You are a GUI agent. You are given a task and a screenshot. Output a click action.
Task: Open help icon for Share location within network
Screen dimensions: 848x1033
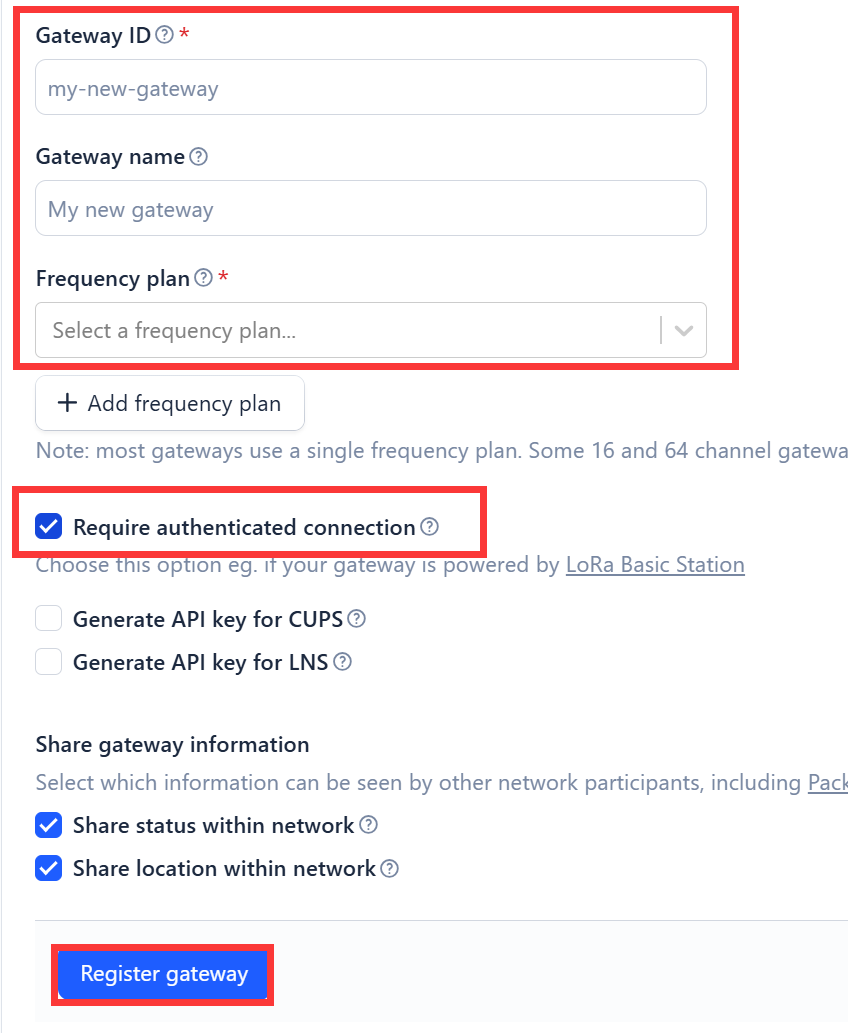click(x=390, y=868)
